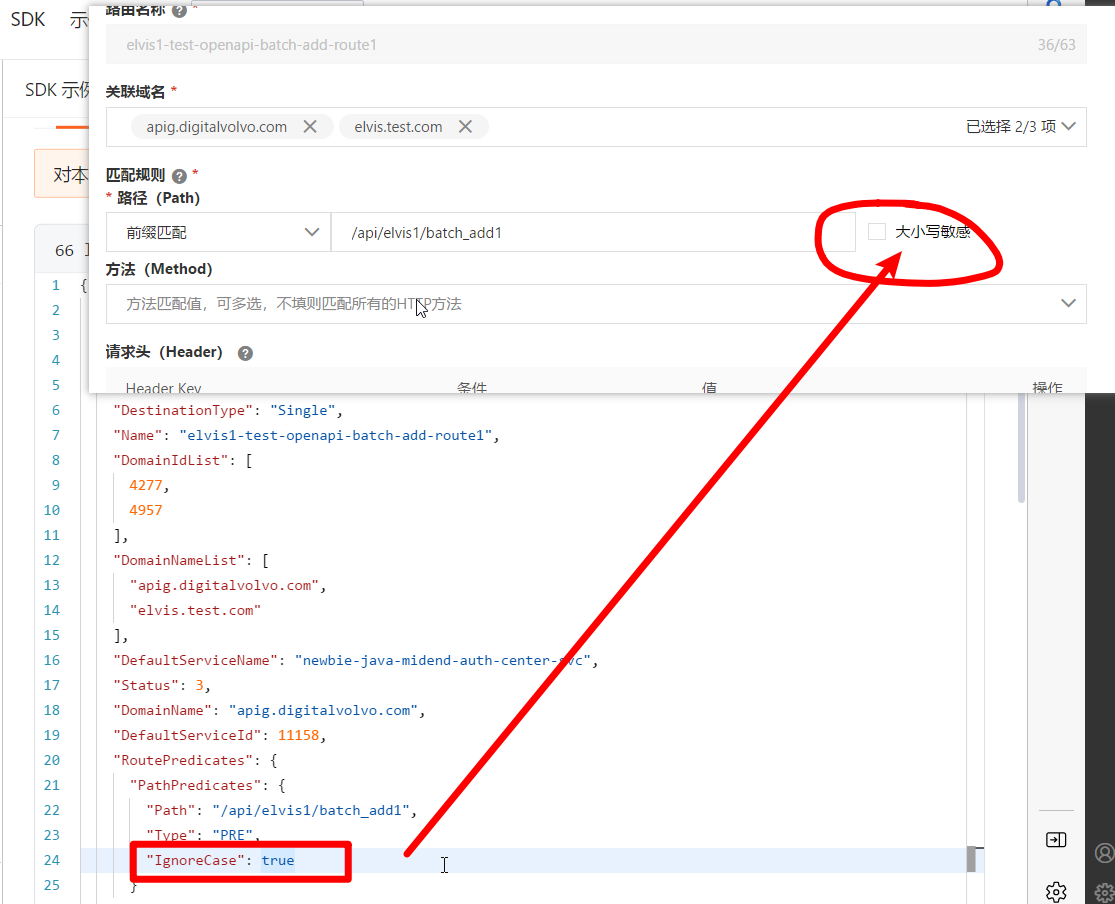This screenshot has width=1115, height=904.
Task: Open the settings gear below the panel icon
Action: click(1056, 891)
